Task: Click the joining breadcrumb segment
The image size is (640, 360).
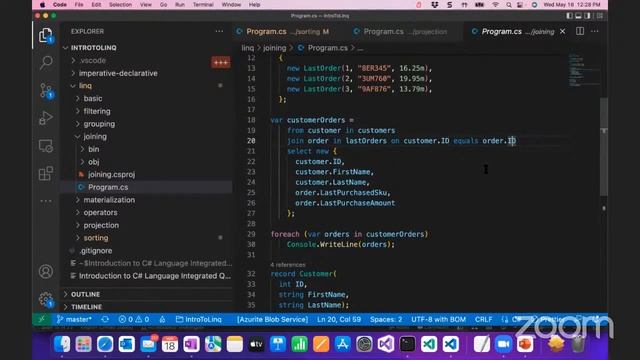Action: 274,48
